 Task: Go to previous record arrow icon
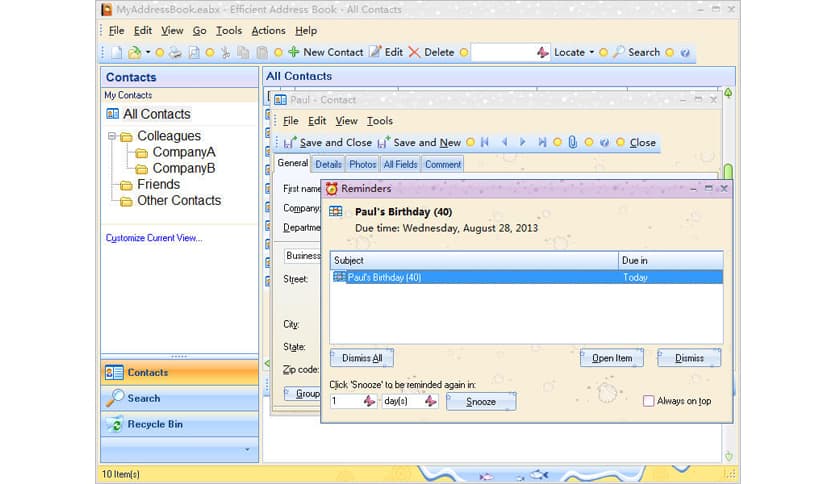(x=504, y=142)
